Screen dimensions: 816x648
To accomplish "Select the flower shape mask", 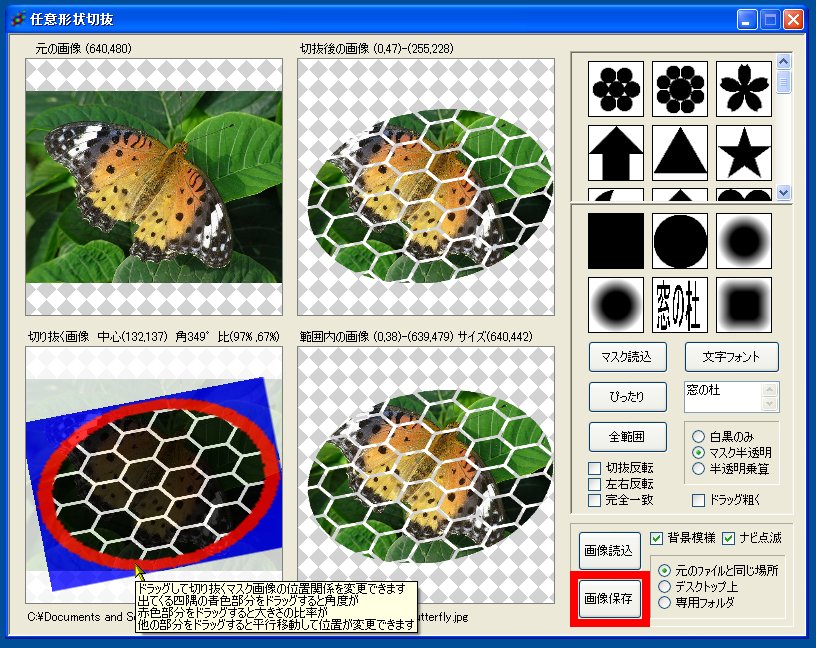I will [x=614, y=88].
